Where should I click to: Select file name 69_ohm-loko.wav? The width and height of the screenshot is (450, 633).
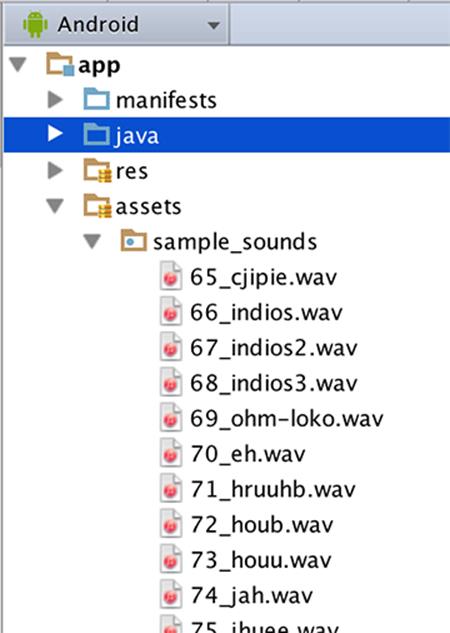(x=287, y=419)
